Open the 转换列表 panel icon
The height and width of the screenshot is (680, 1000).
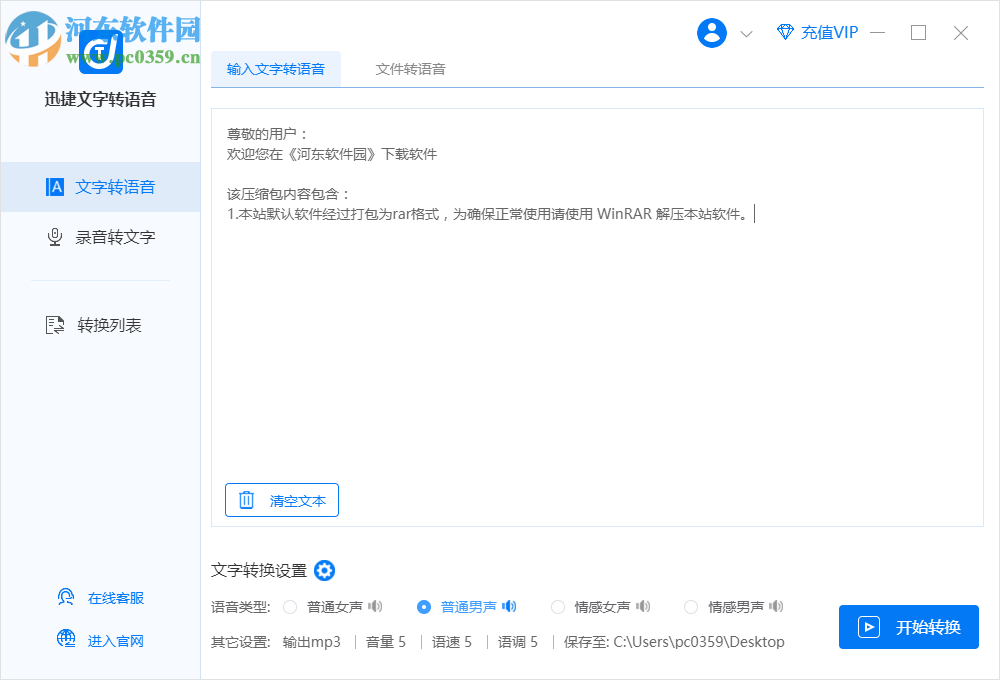(x=54, y=324)
